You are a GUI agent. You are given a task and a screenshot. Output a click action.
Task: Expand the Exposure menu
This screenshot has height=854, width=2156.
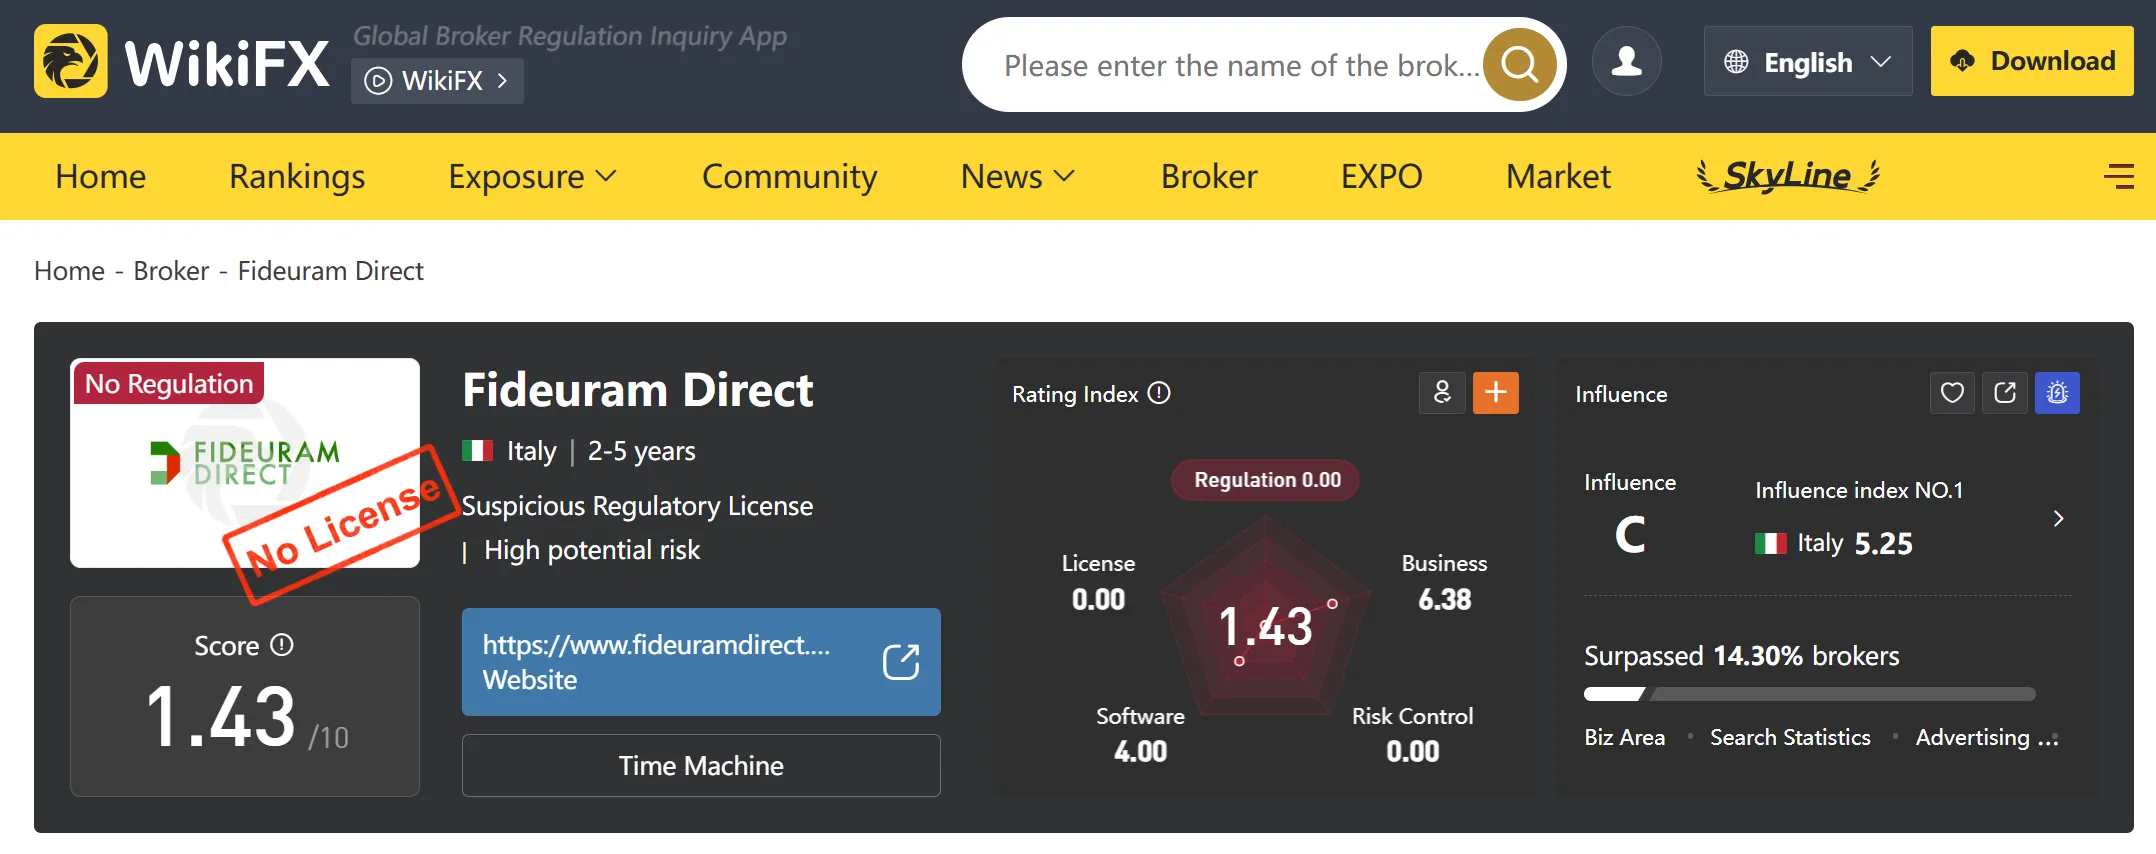pos(532,177)
